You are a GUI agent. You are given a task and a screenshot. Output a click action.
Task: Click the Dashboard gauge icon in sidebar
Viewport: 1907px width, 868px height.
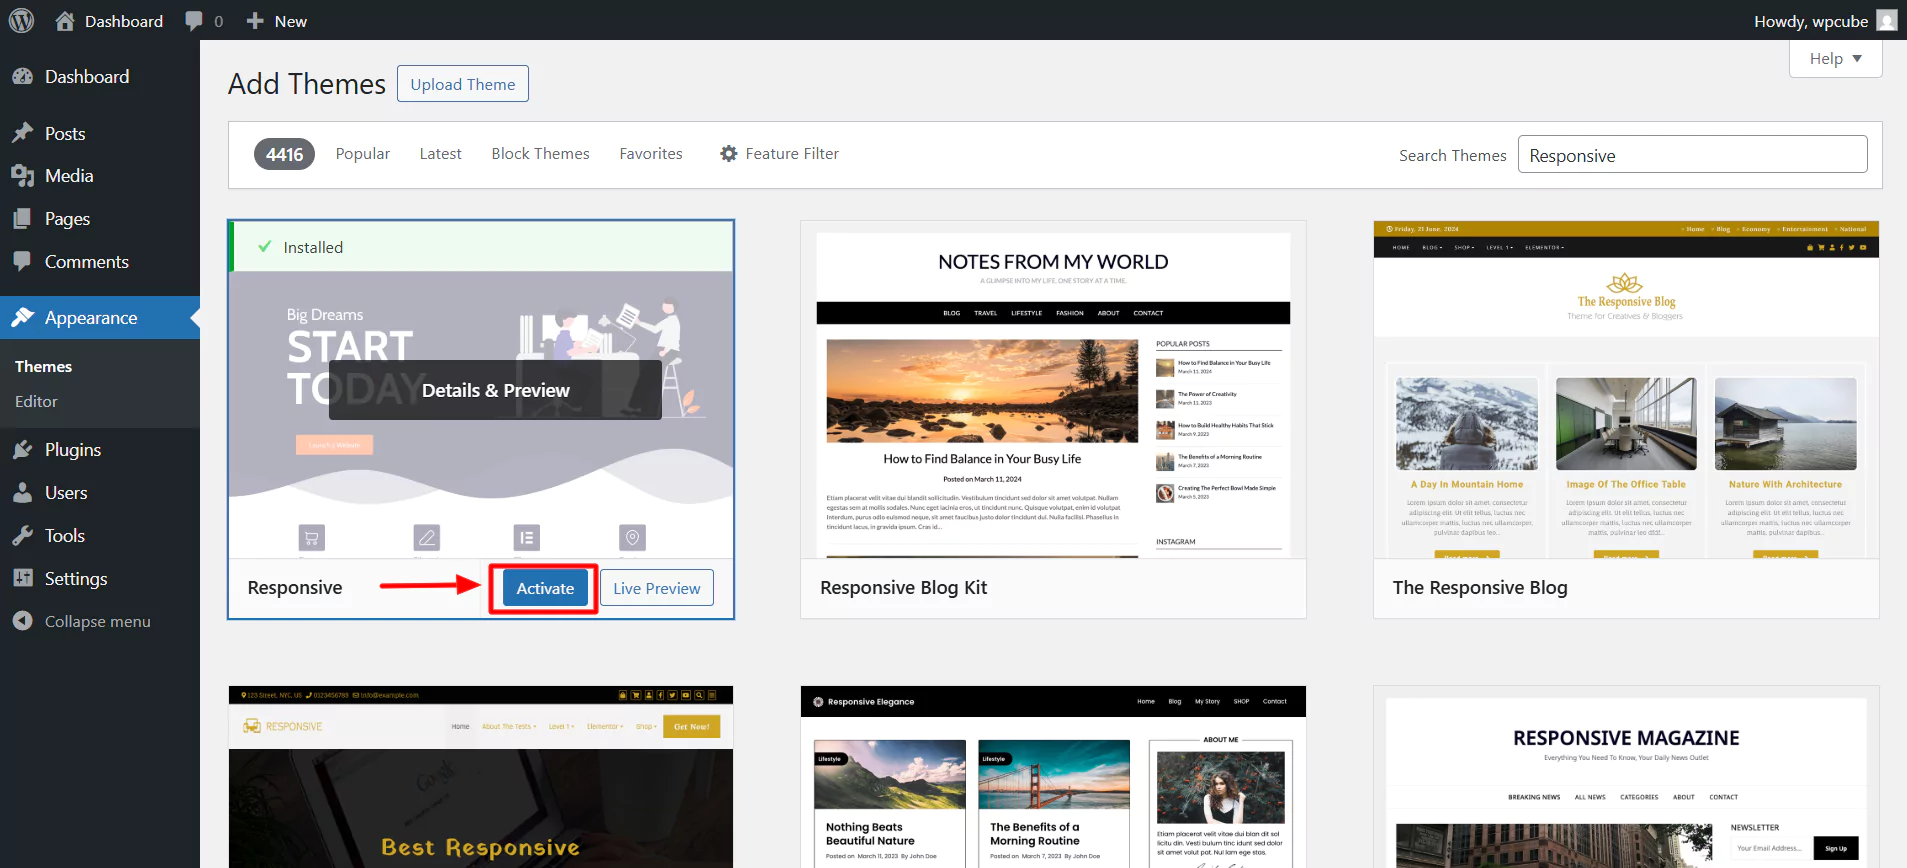pyautogui.click(x=23, y=77)
